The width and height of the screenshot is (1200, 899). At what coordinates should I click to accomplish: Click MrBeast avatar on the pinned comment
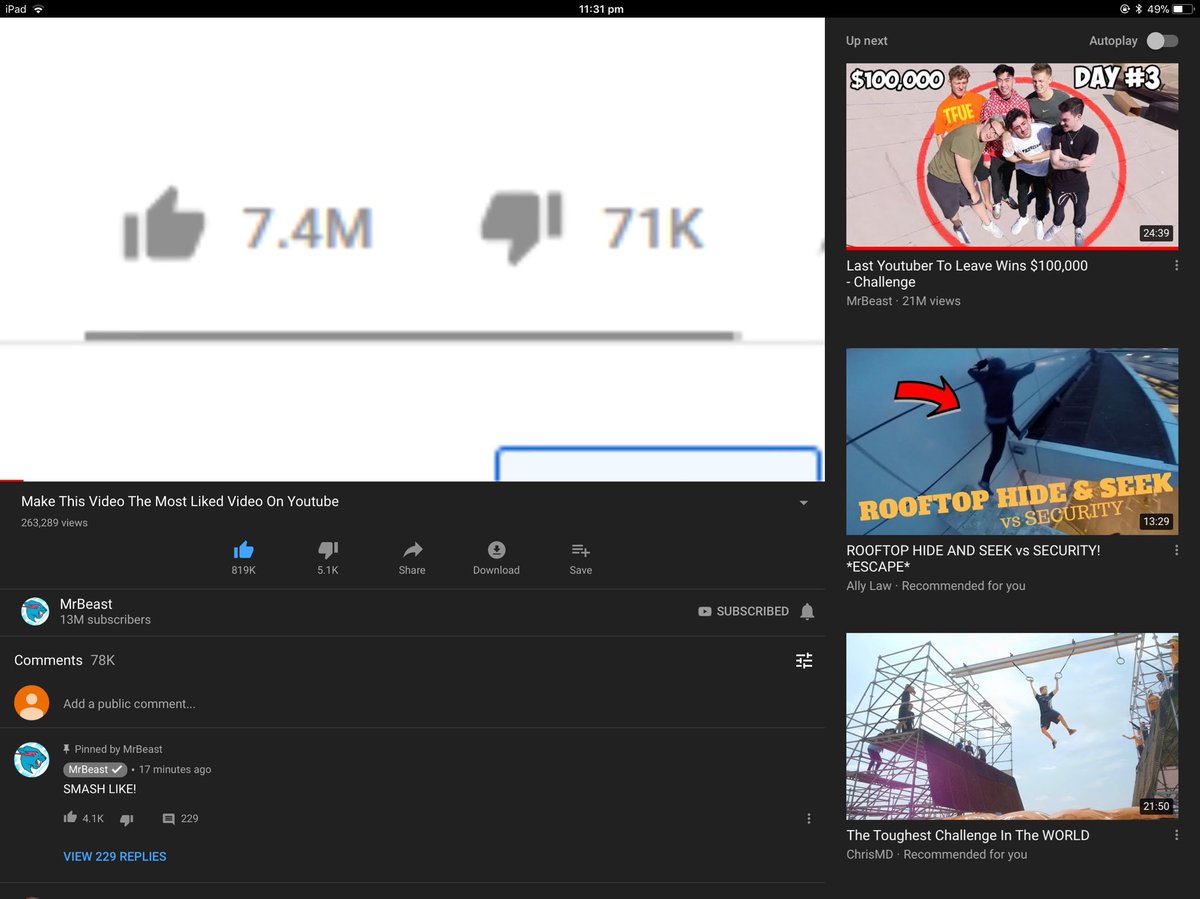[32, 760]
